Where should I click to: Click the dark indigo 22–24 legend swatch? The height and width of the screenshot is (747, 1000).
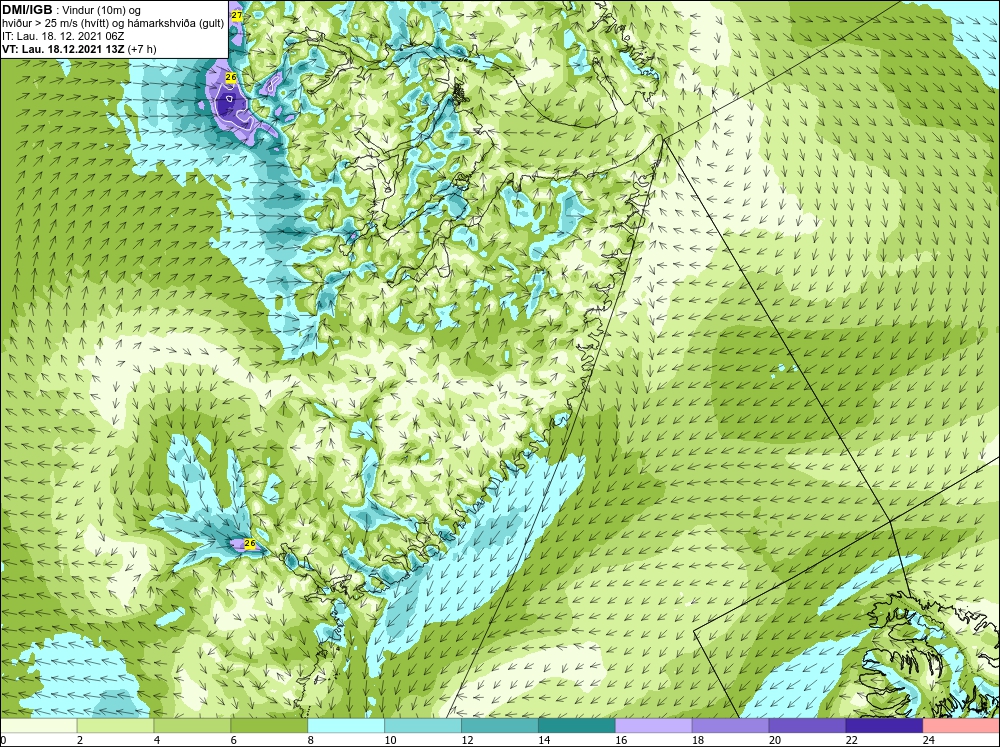tap(884, 726)
